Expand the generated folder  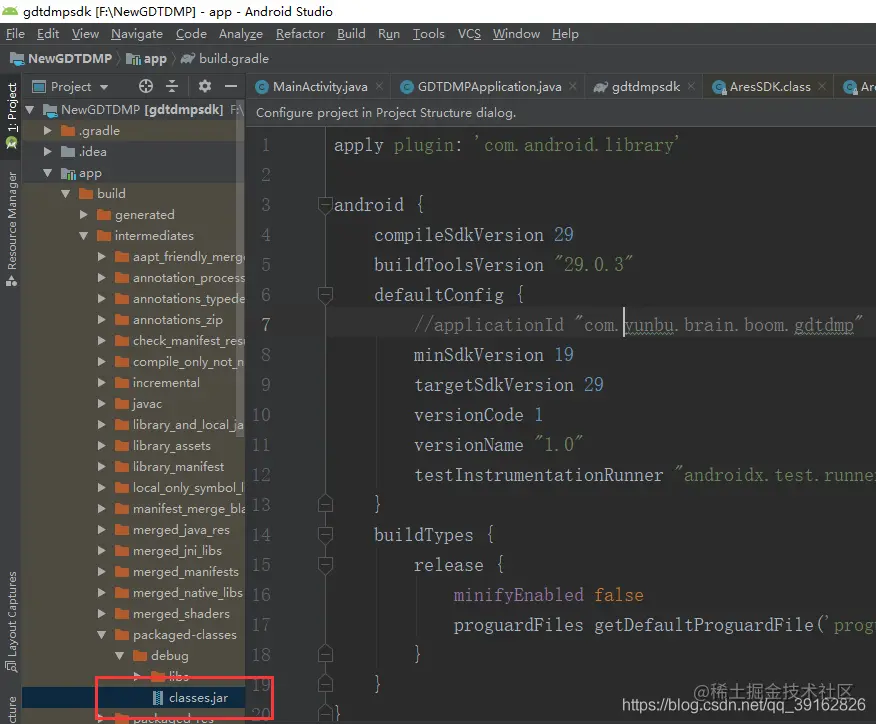83,215
